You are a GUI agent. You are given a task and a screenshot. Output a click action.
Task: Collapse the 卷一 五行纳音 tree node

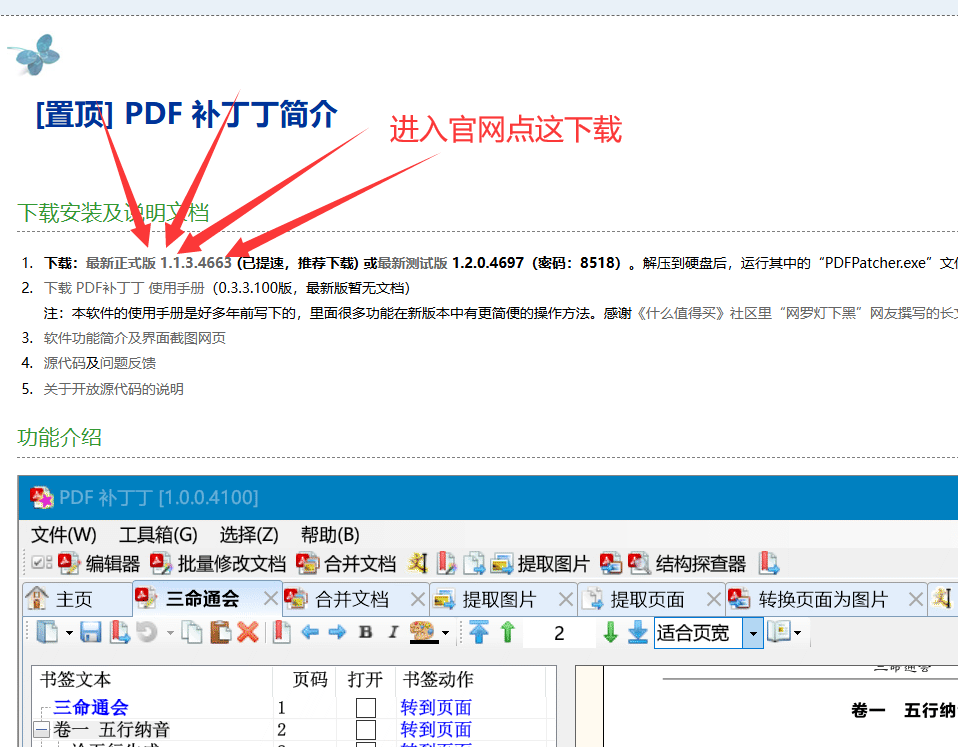41,730
